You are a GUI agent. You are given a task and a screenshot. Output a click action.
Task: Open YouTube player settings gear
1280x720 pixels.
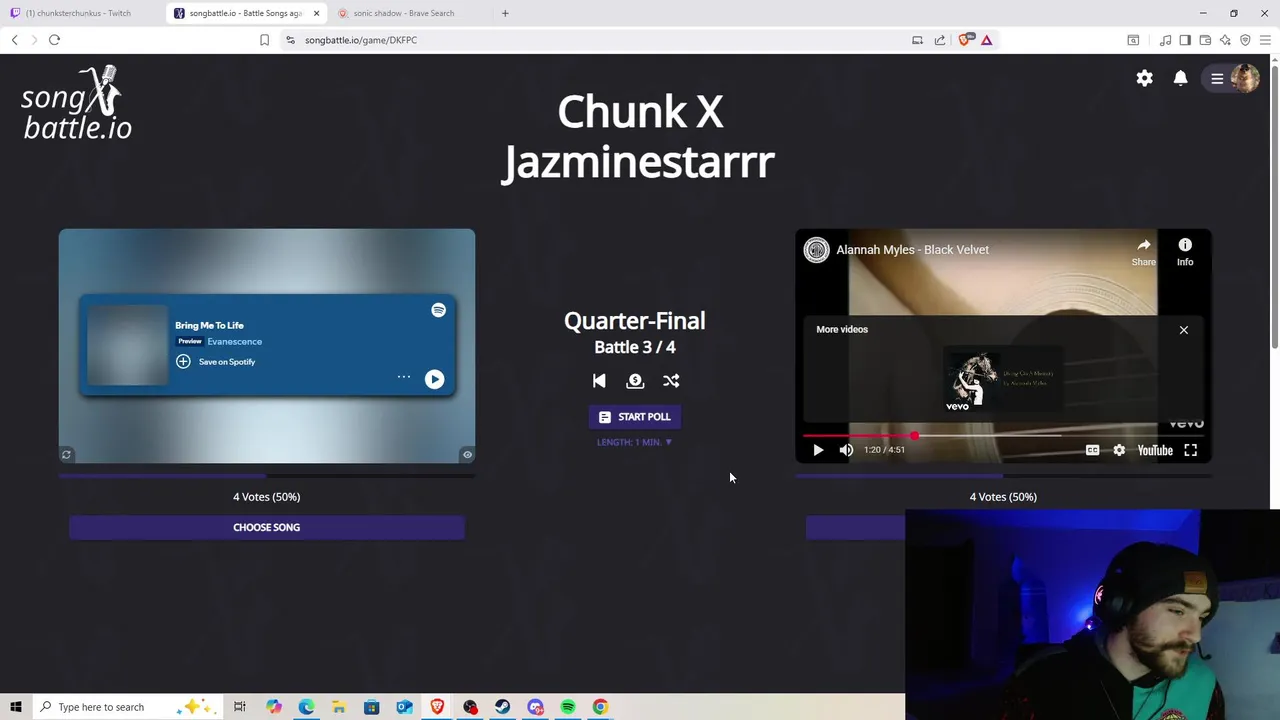pyautogui.click(x=1119, y=450)
